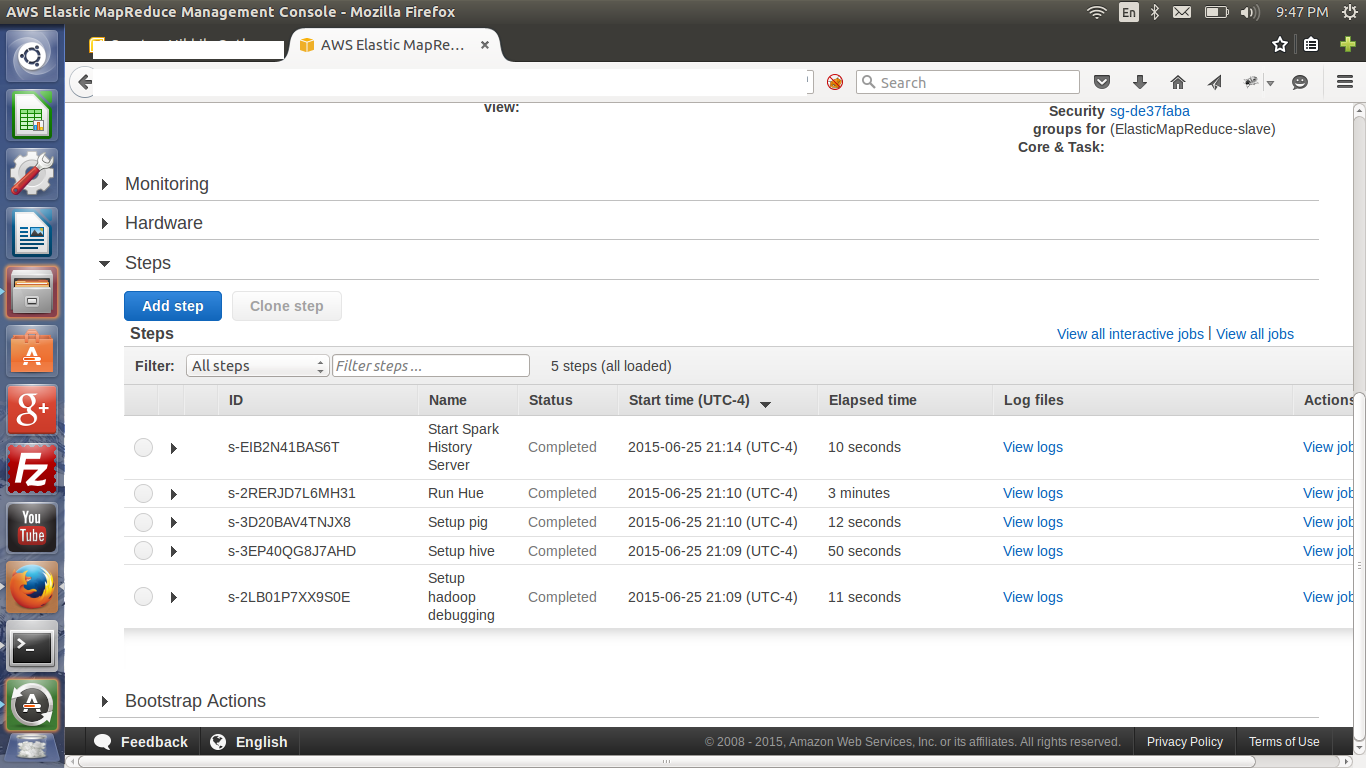
Task: Click the Filter steps input field
Action: pos(430,366)
